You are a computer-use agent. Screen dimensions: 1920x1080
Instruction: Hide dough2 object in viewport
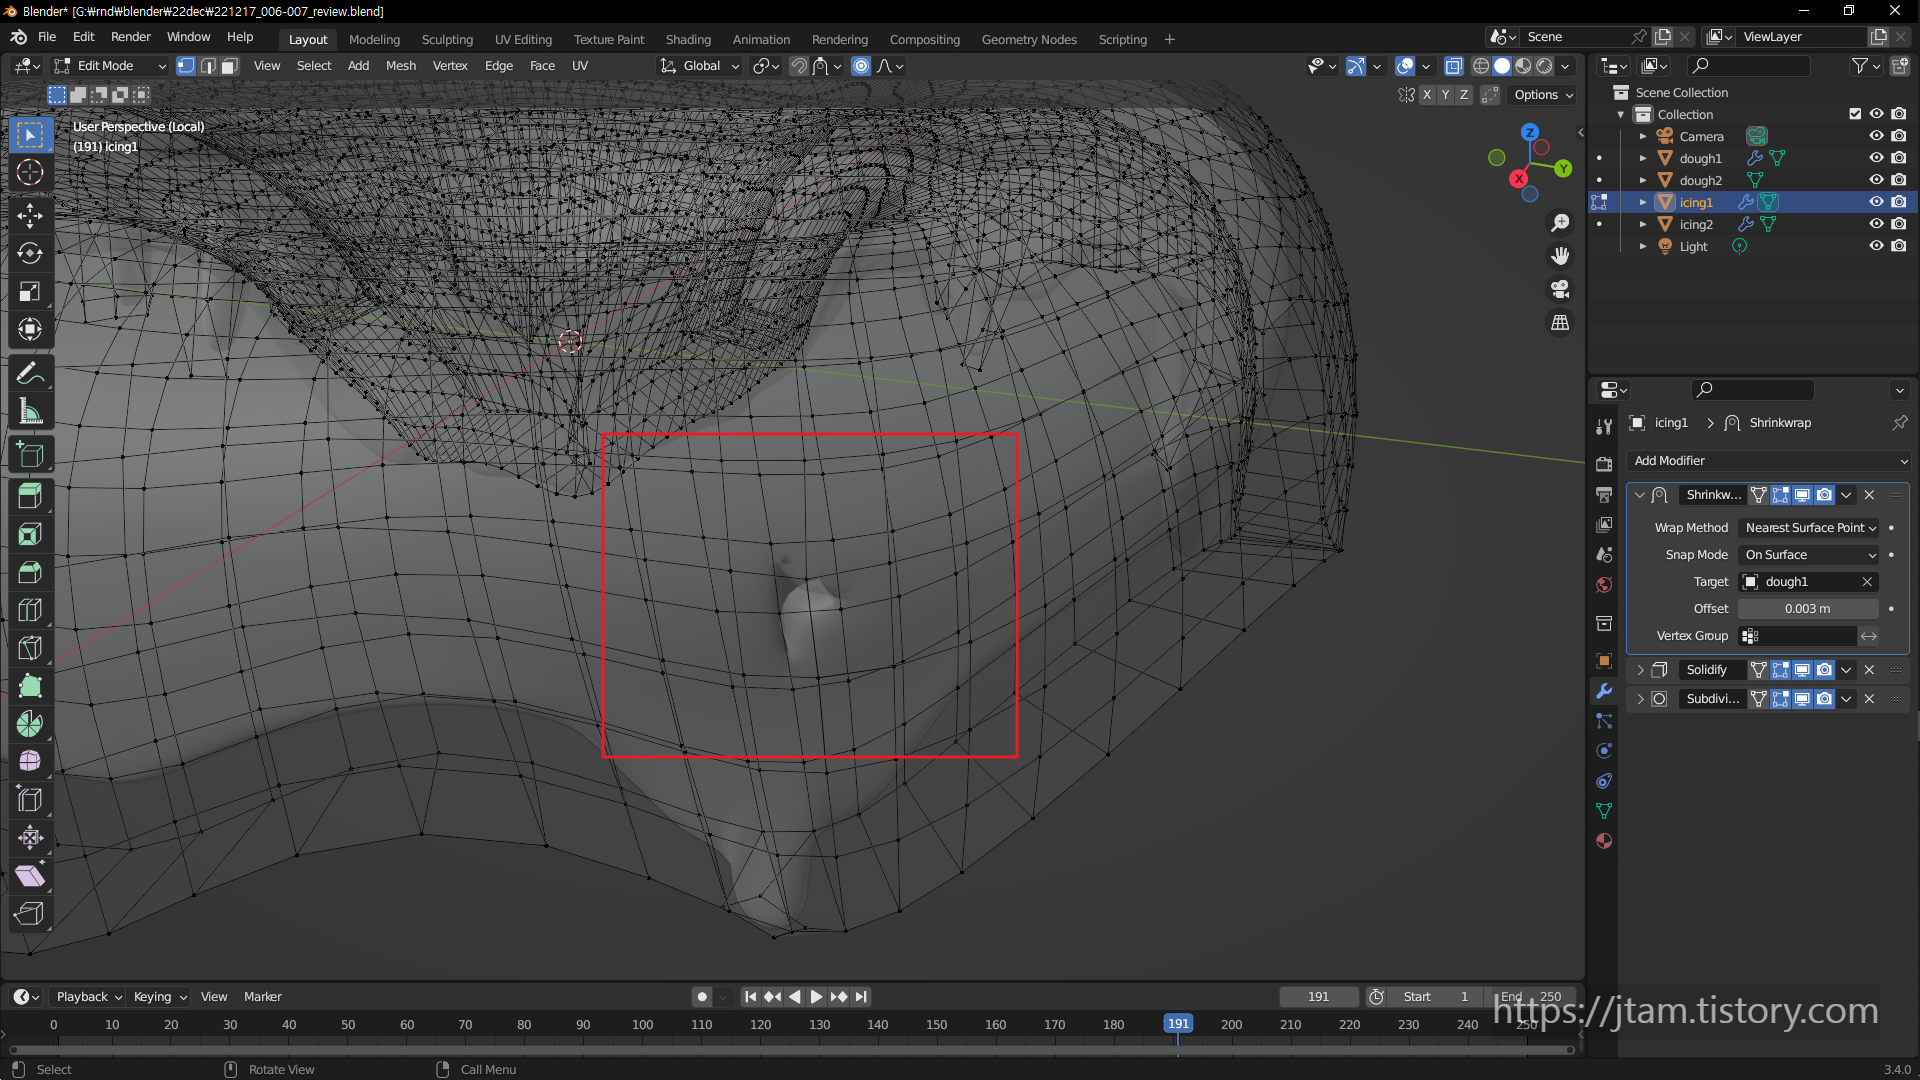tap(1876, 180)
